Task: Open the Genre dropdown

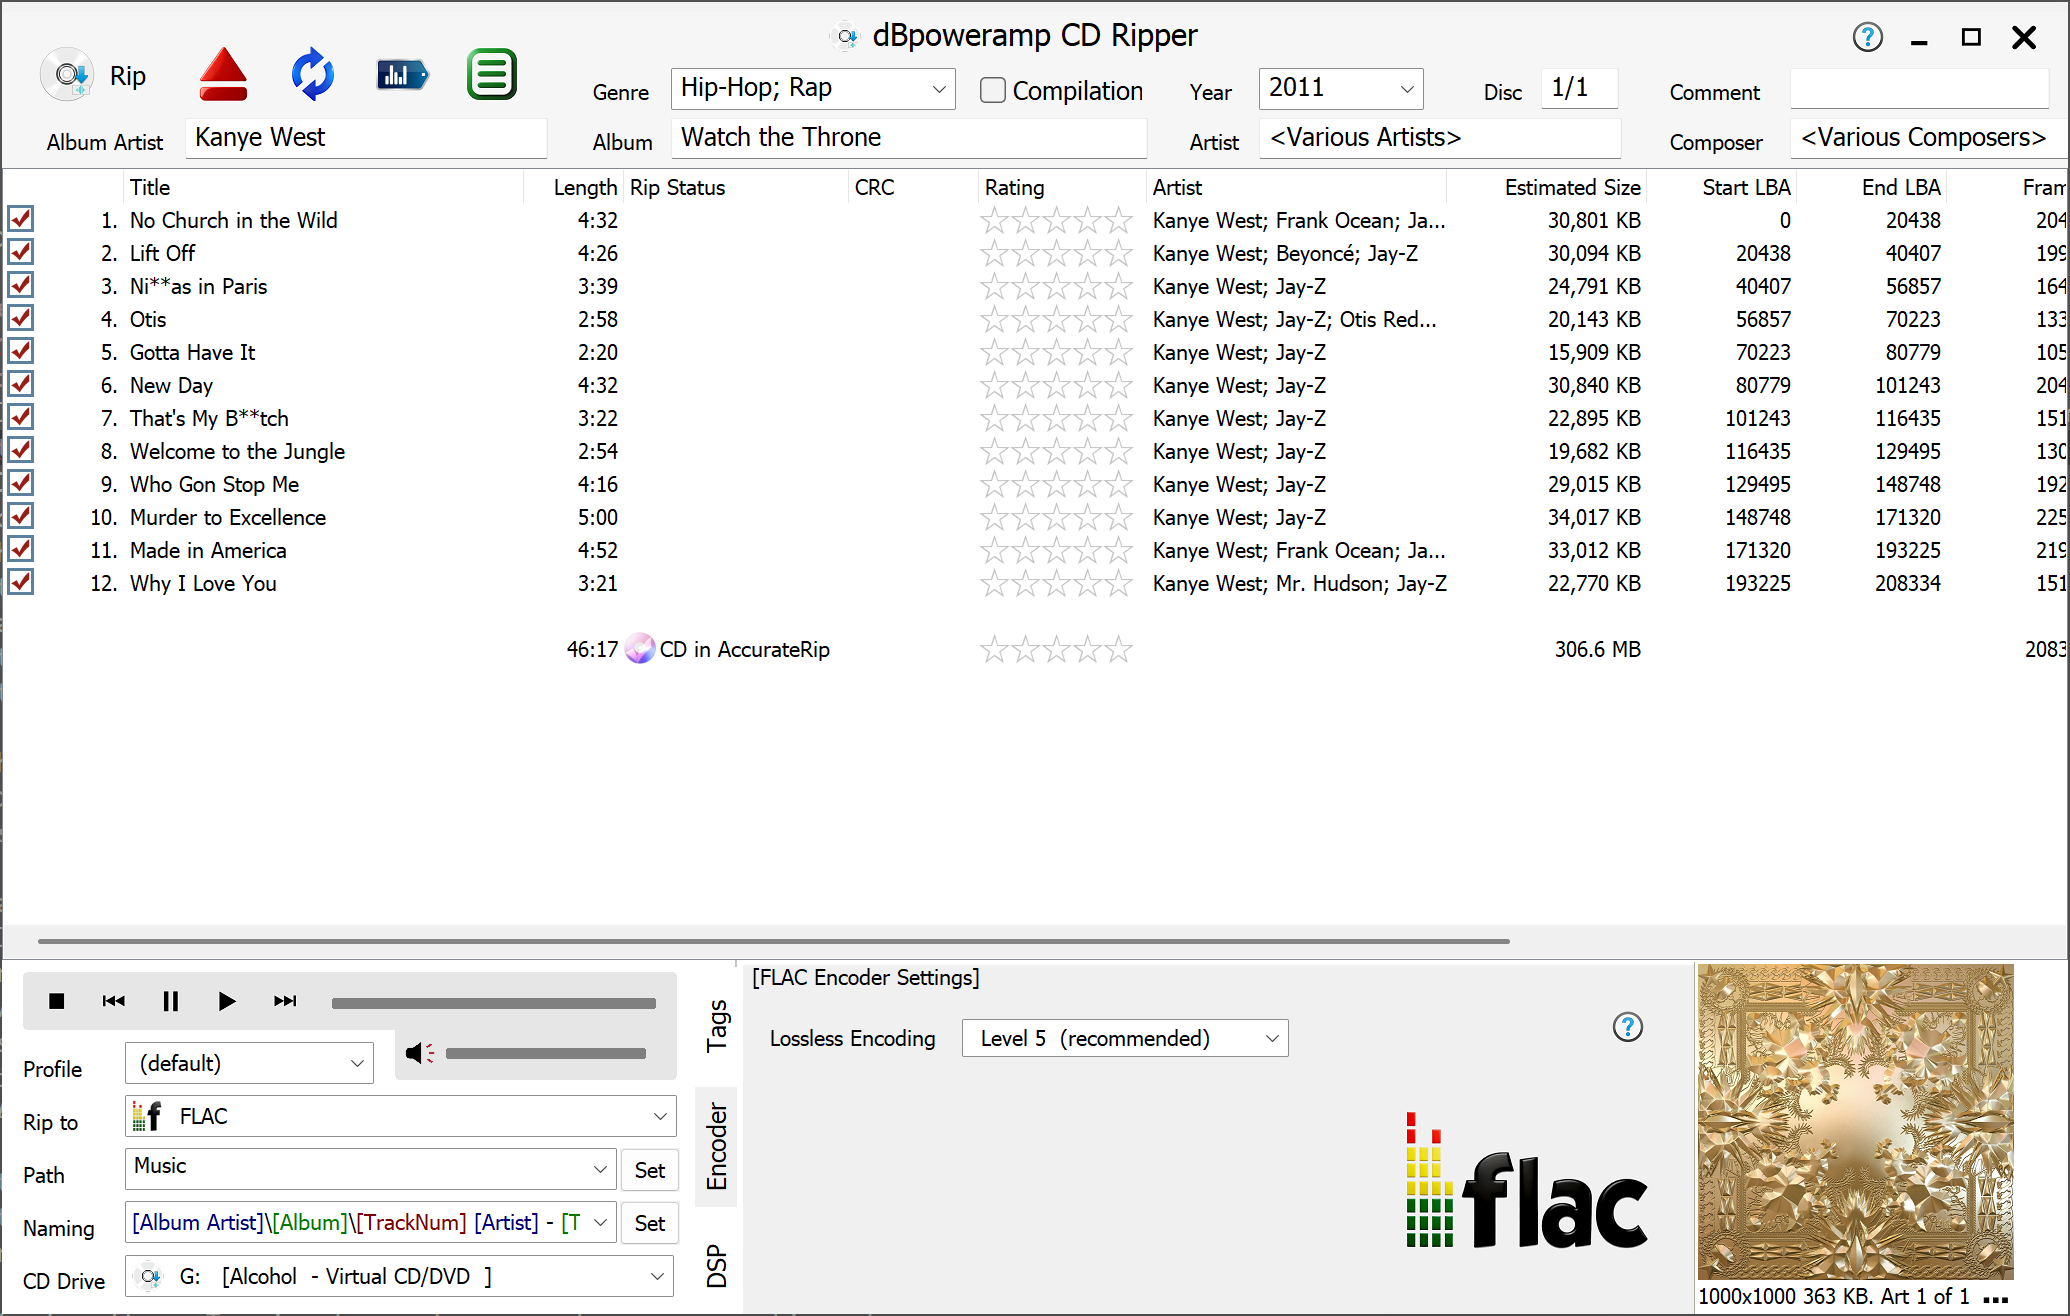Action: click(938, 89)
